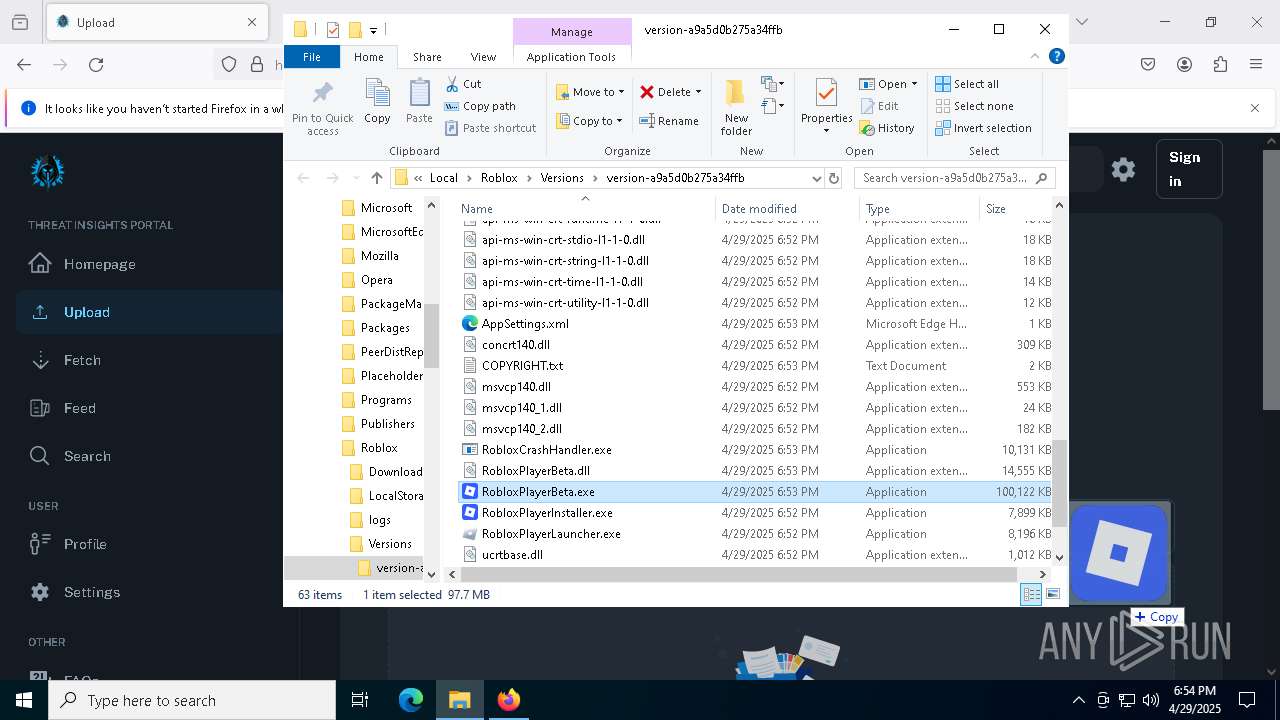Collapse the ribbon with chevron

[x=1035, y=57]
